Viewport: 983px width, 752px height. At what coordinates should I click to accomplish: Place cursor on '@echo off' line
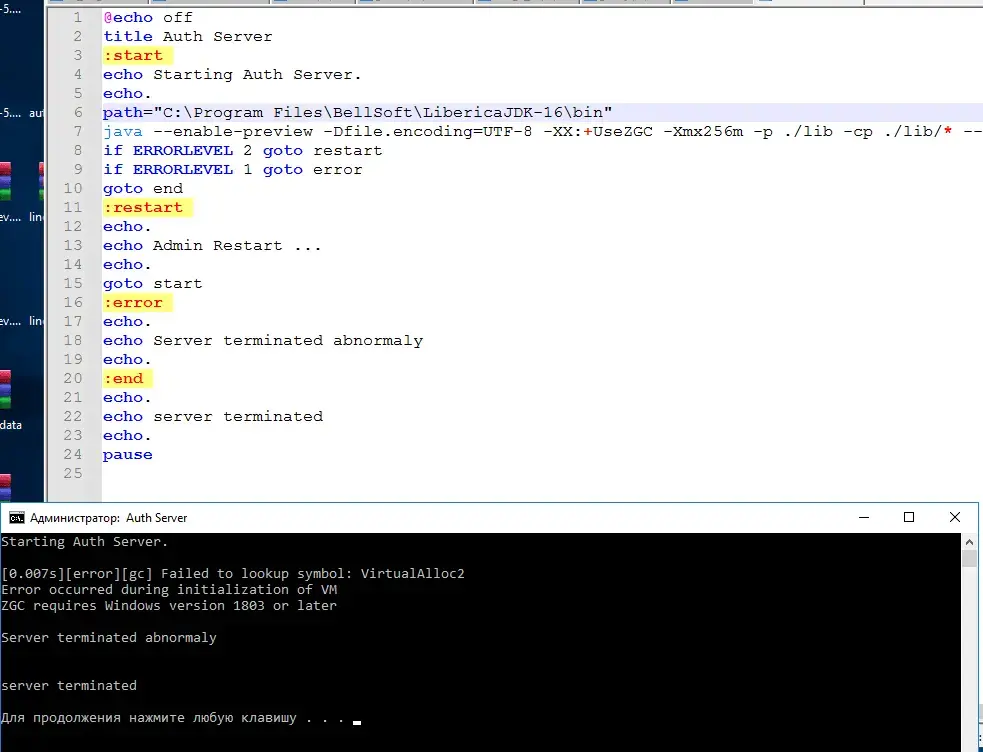pyautogui.click(x=148, y=18)
